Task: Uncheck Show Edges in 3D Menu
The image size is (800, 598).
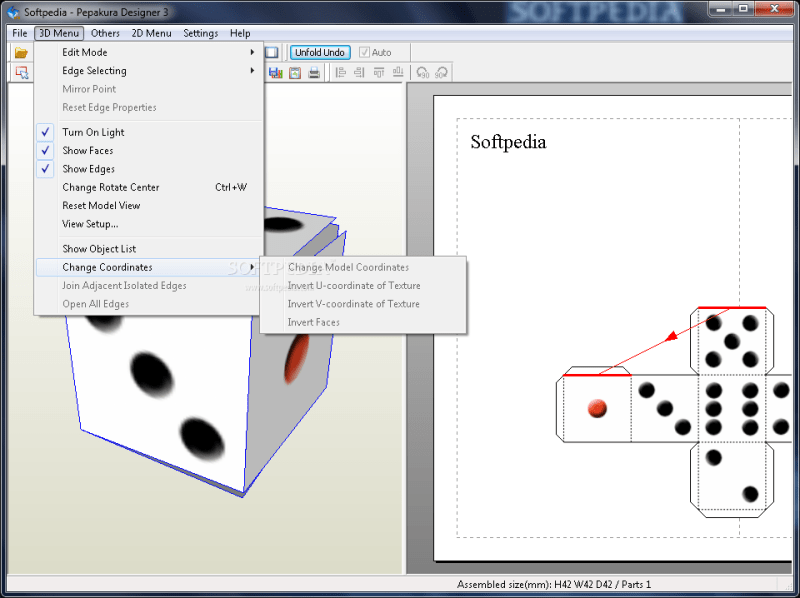Action: tap(148, 169)
